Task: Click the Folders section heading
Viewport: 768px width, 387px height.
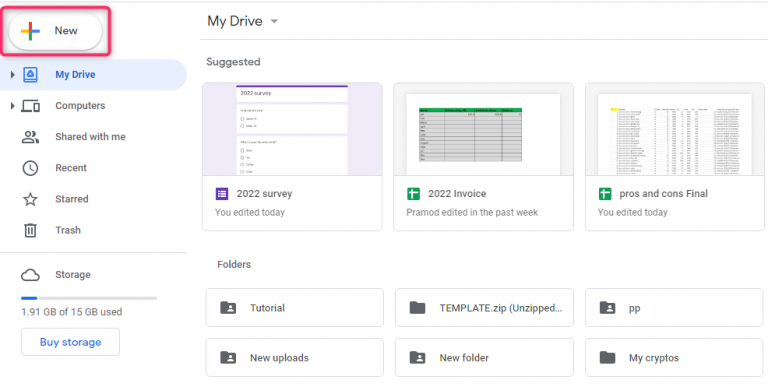Action: point(234,265)
